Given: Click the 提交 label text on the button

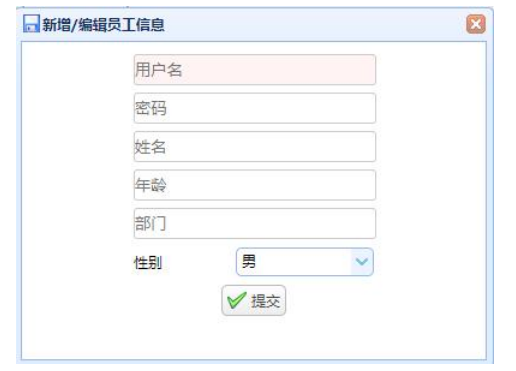Looking at the screenshot, I should pos(265,301).
